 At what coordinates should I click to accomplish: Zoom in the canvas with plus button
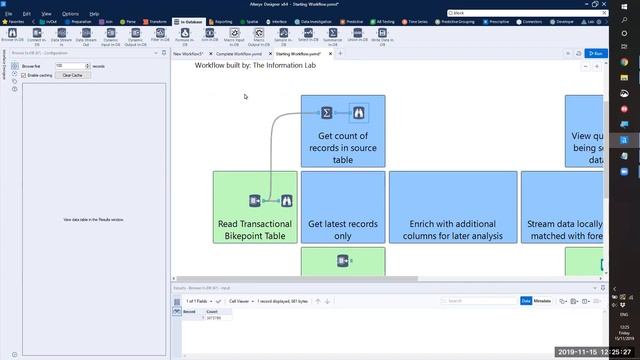click(597, 67)
